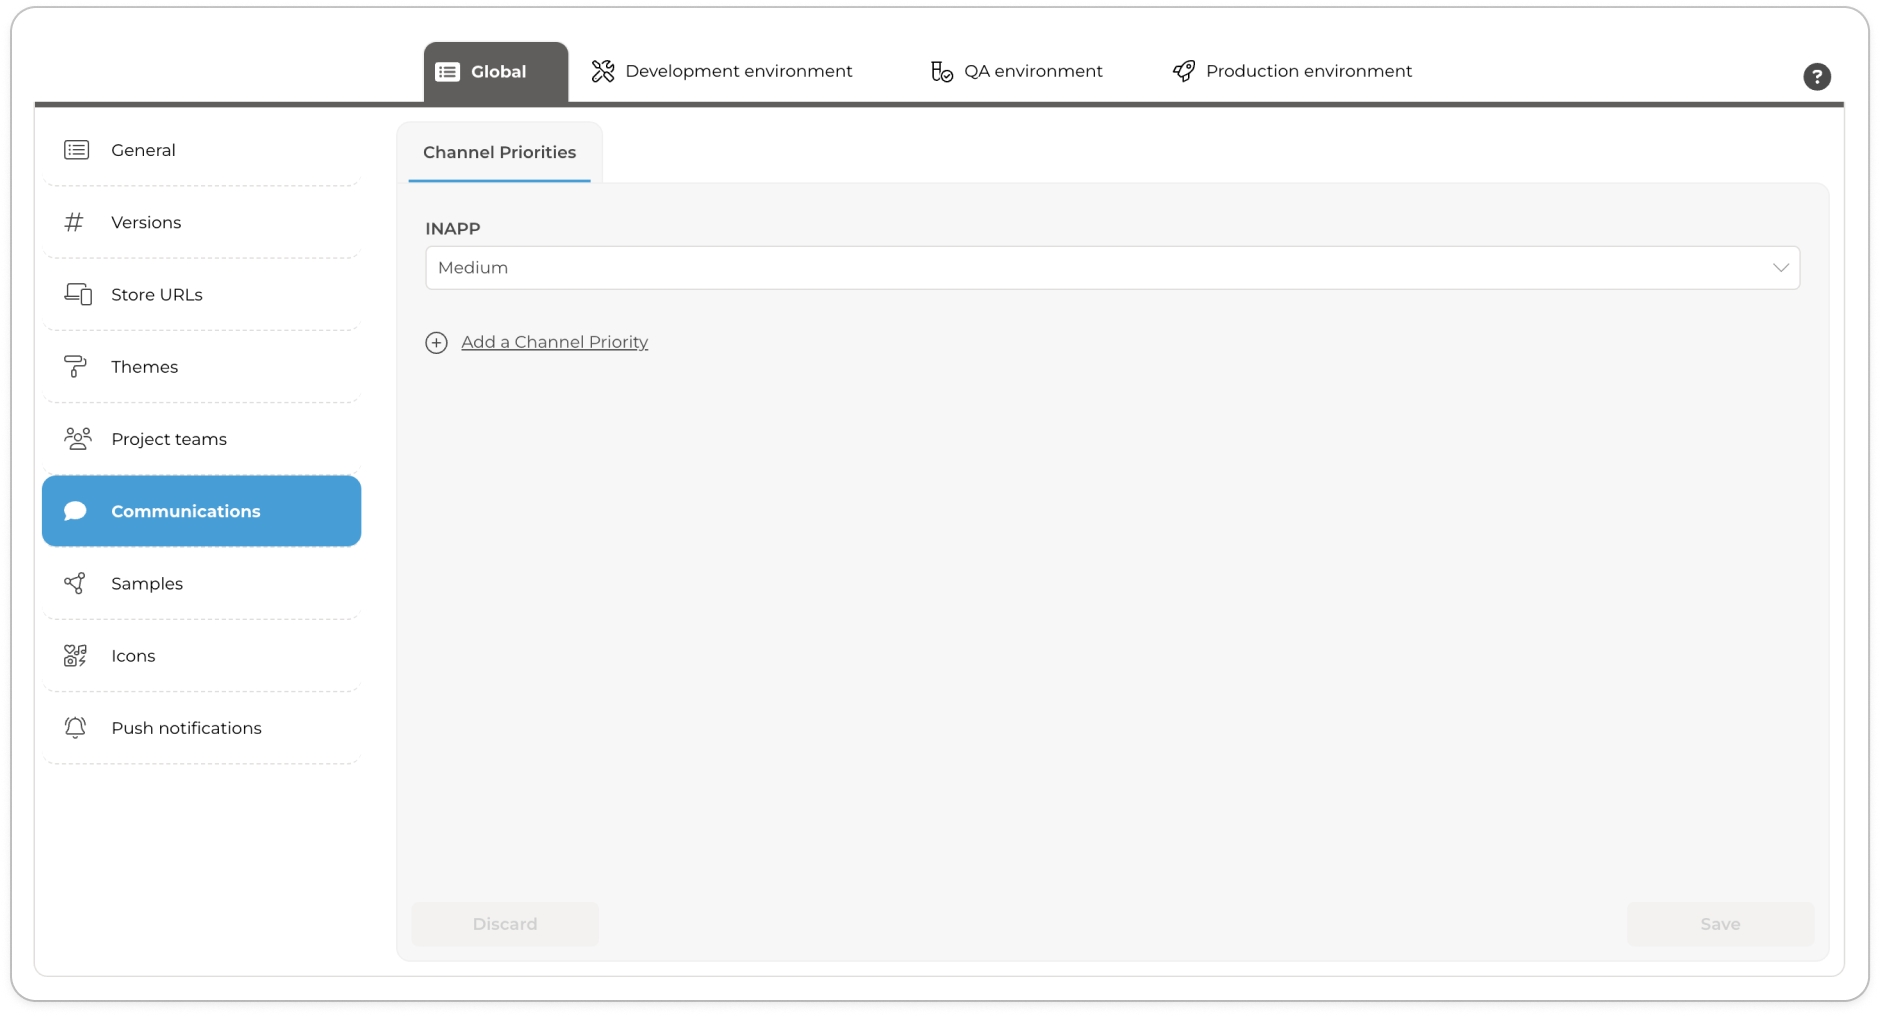Image resolution: width=1881 pixels, height=1016 pixels.
Task: Click the General list icon in sidebar
Action: 76,150
